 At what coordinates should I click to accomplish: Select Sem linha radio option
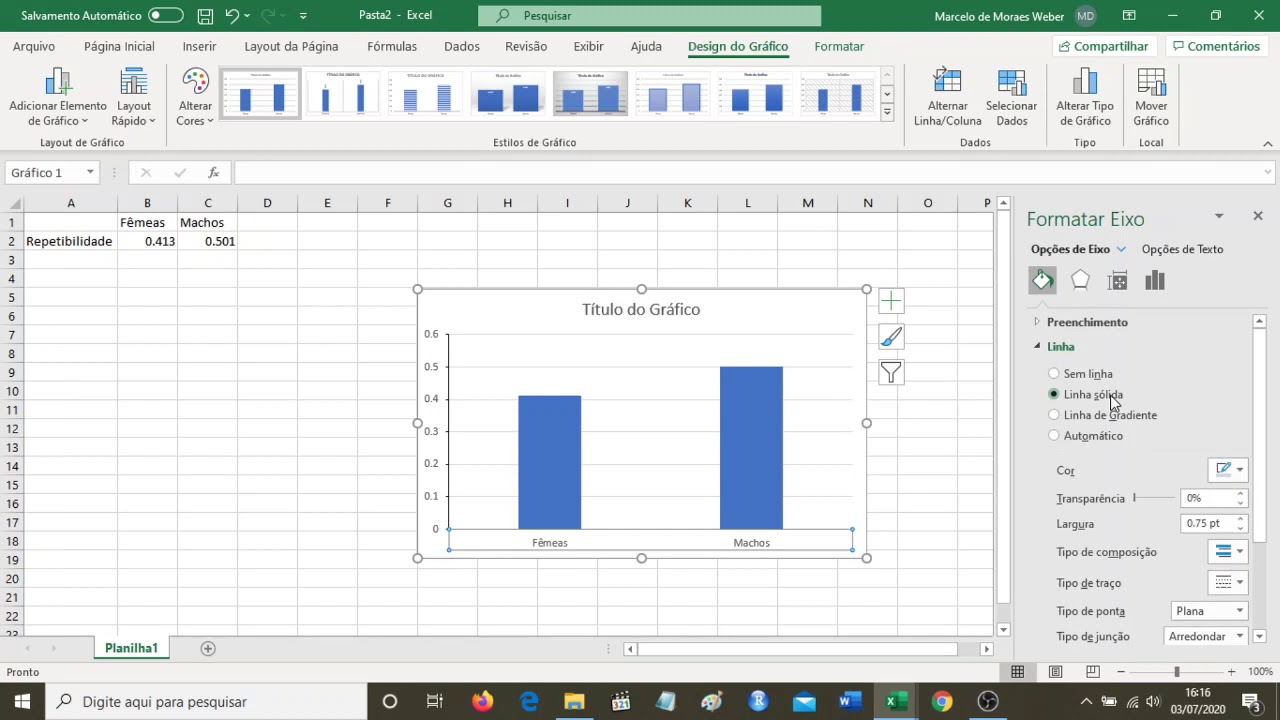click(1053, 374)
